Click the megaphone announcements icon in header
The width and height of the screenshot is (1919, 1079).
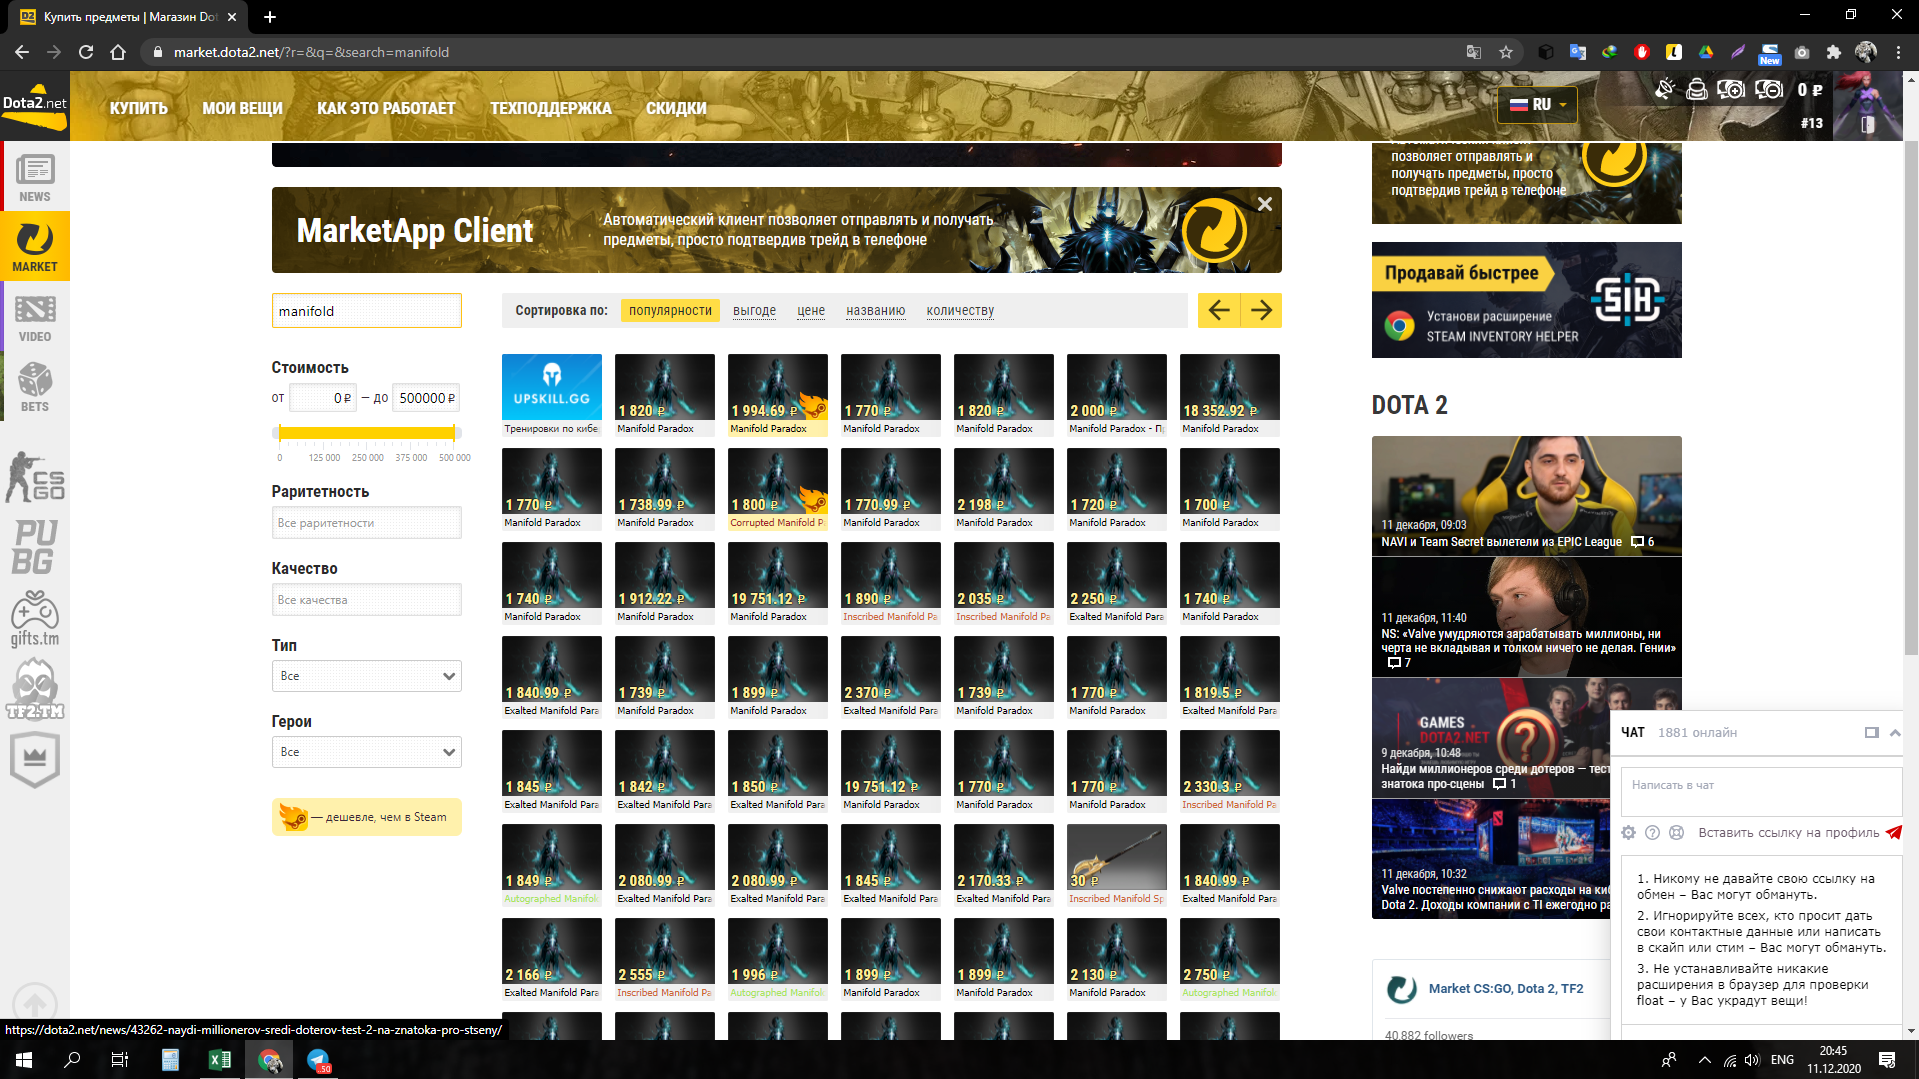point(1664,90)
